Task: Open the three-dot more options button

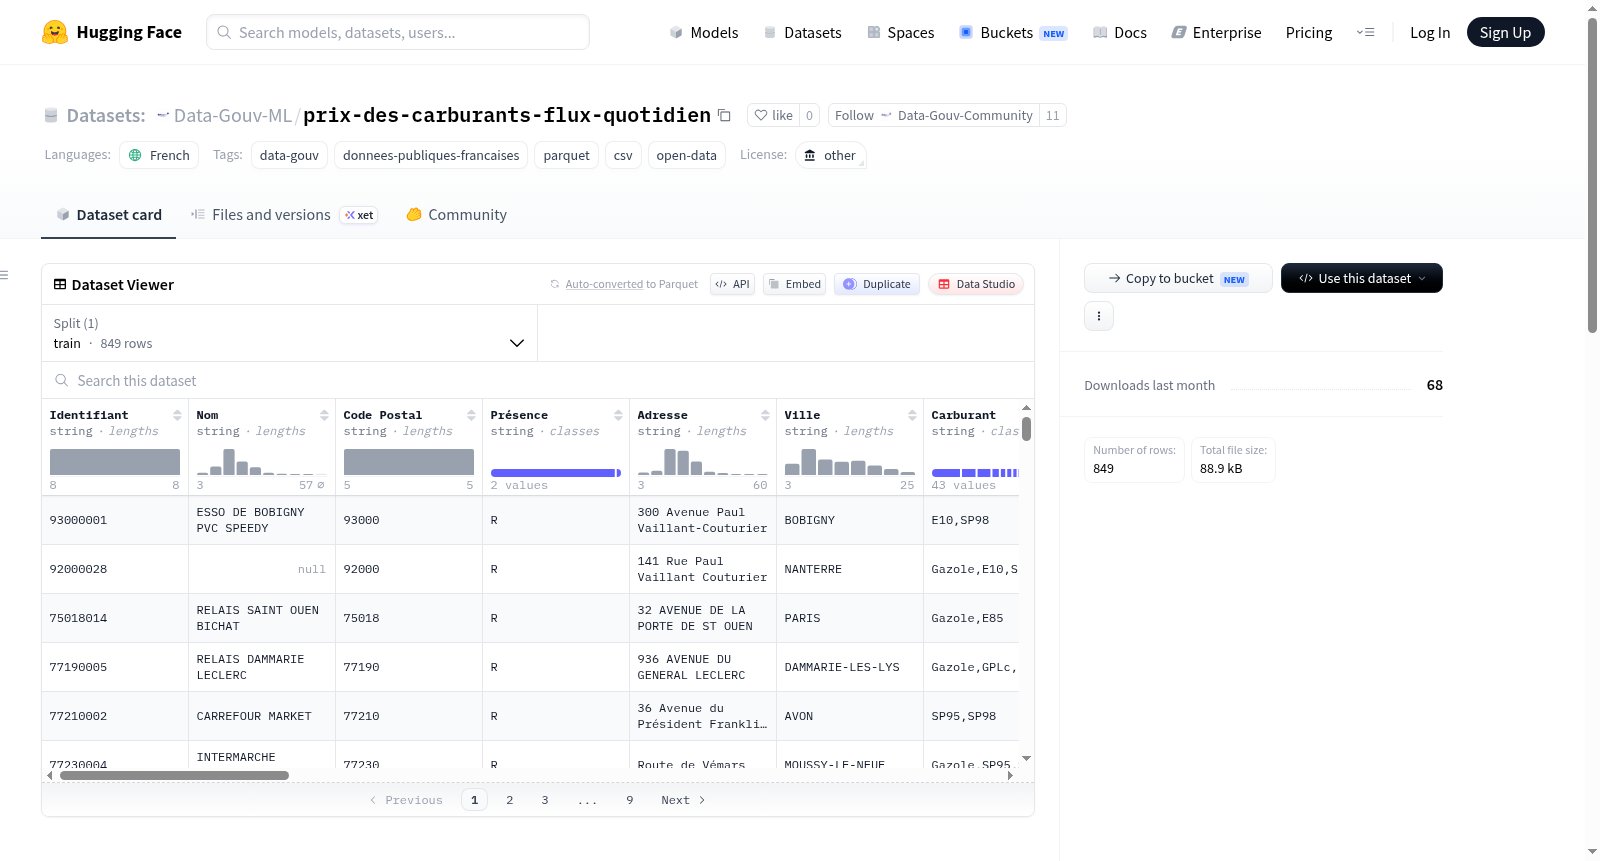Action: 1099,316
